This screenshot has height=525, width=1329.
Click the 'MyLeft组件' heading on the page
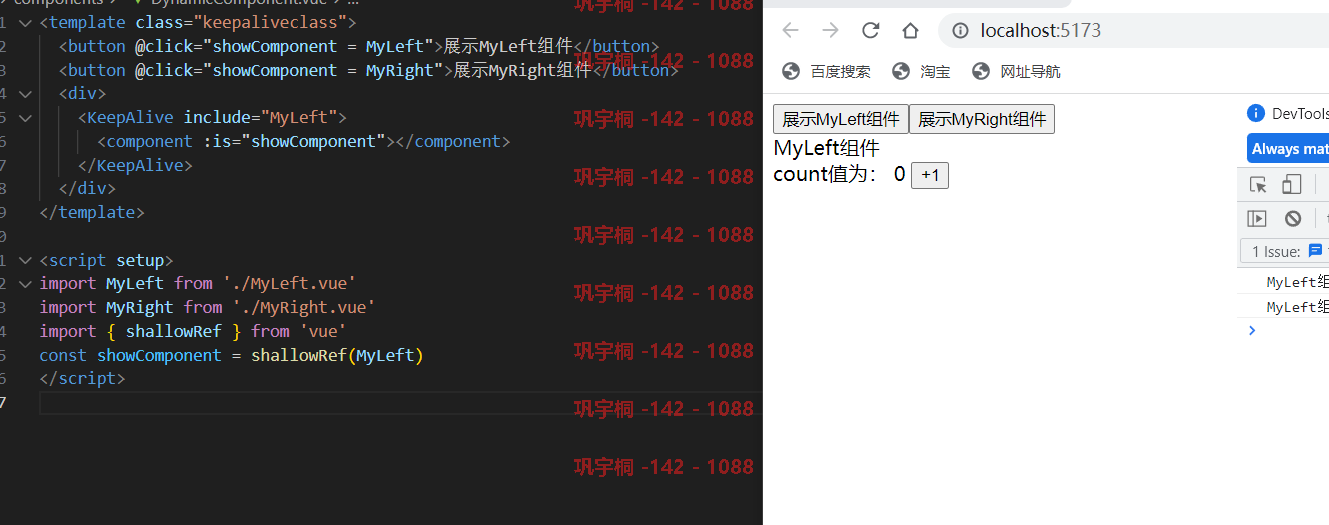[x=827, y=148]
